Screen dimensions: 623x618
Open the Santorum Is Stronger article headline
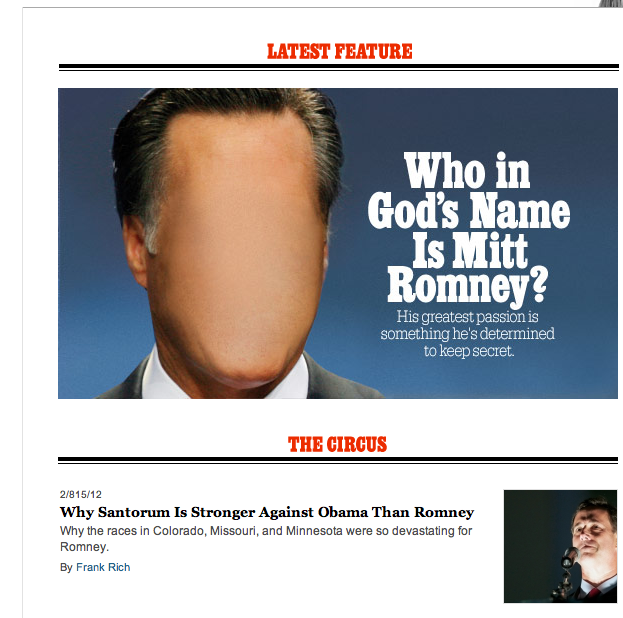267,512
